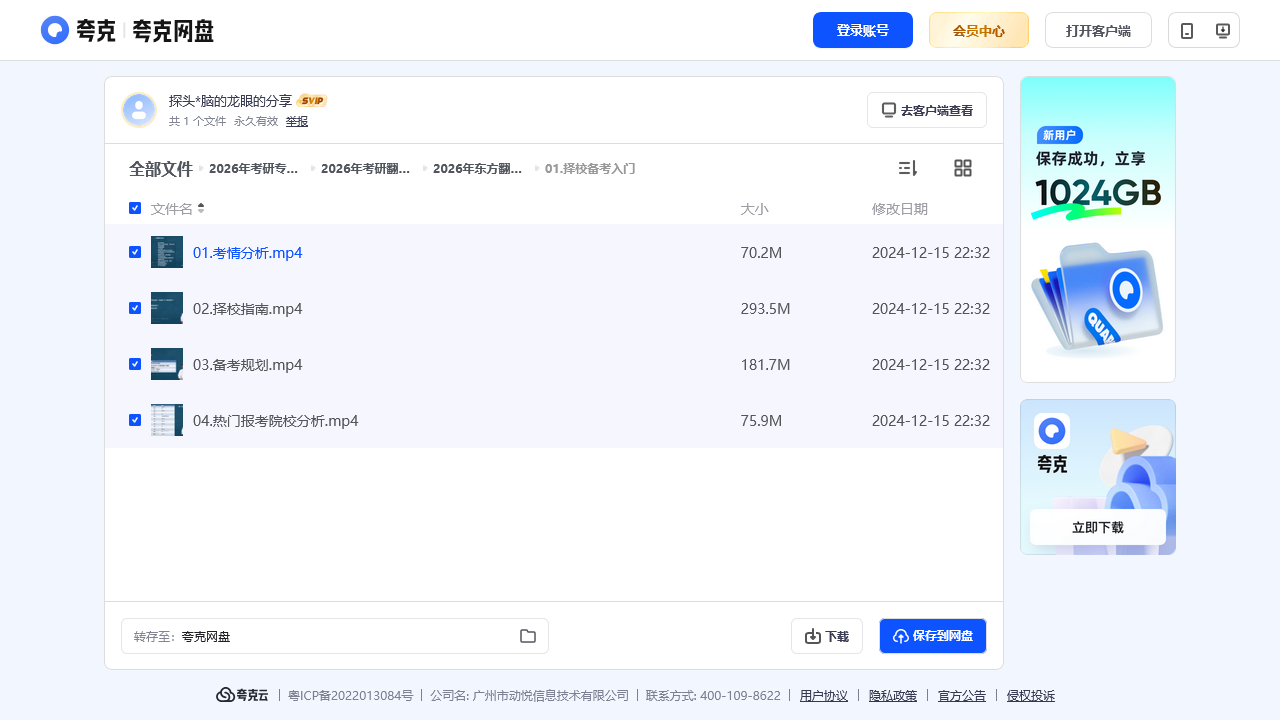Open the 侵权投诉 link
Screen dimensions: 1280x720
pos(1031,696)
